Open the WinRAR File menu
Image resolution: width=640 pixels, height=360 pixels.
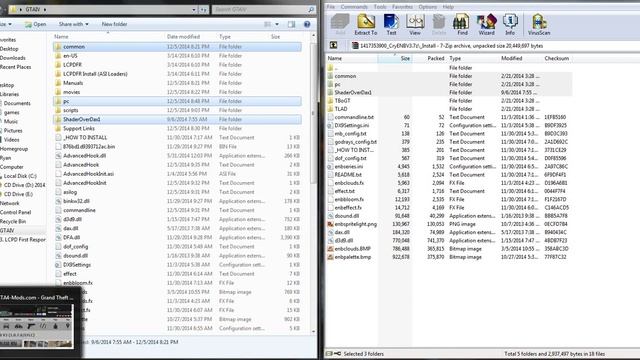pyautogui.click(x=331, y=7)
